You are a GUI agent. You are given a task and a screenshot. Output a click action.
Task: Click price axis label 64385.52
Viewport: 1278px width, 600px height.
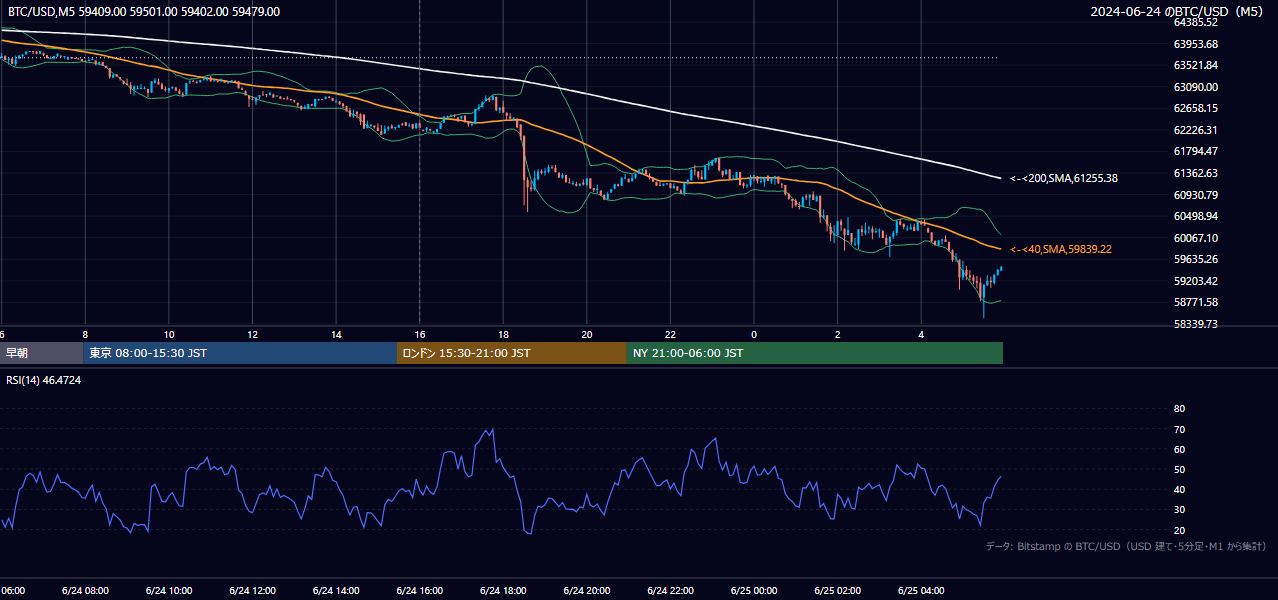(x=1196, y=22)
